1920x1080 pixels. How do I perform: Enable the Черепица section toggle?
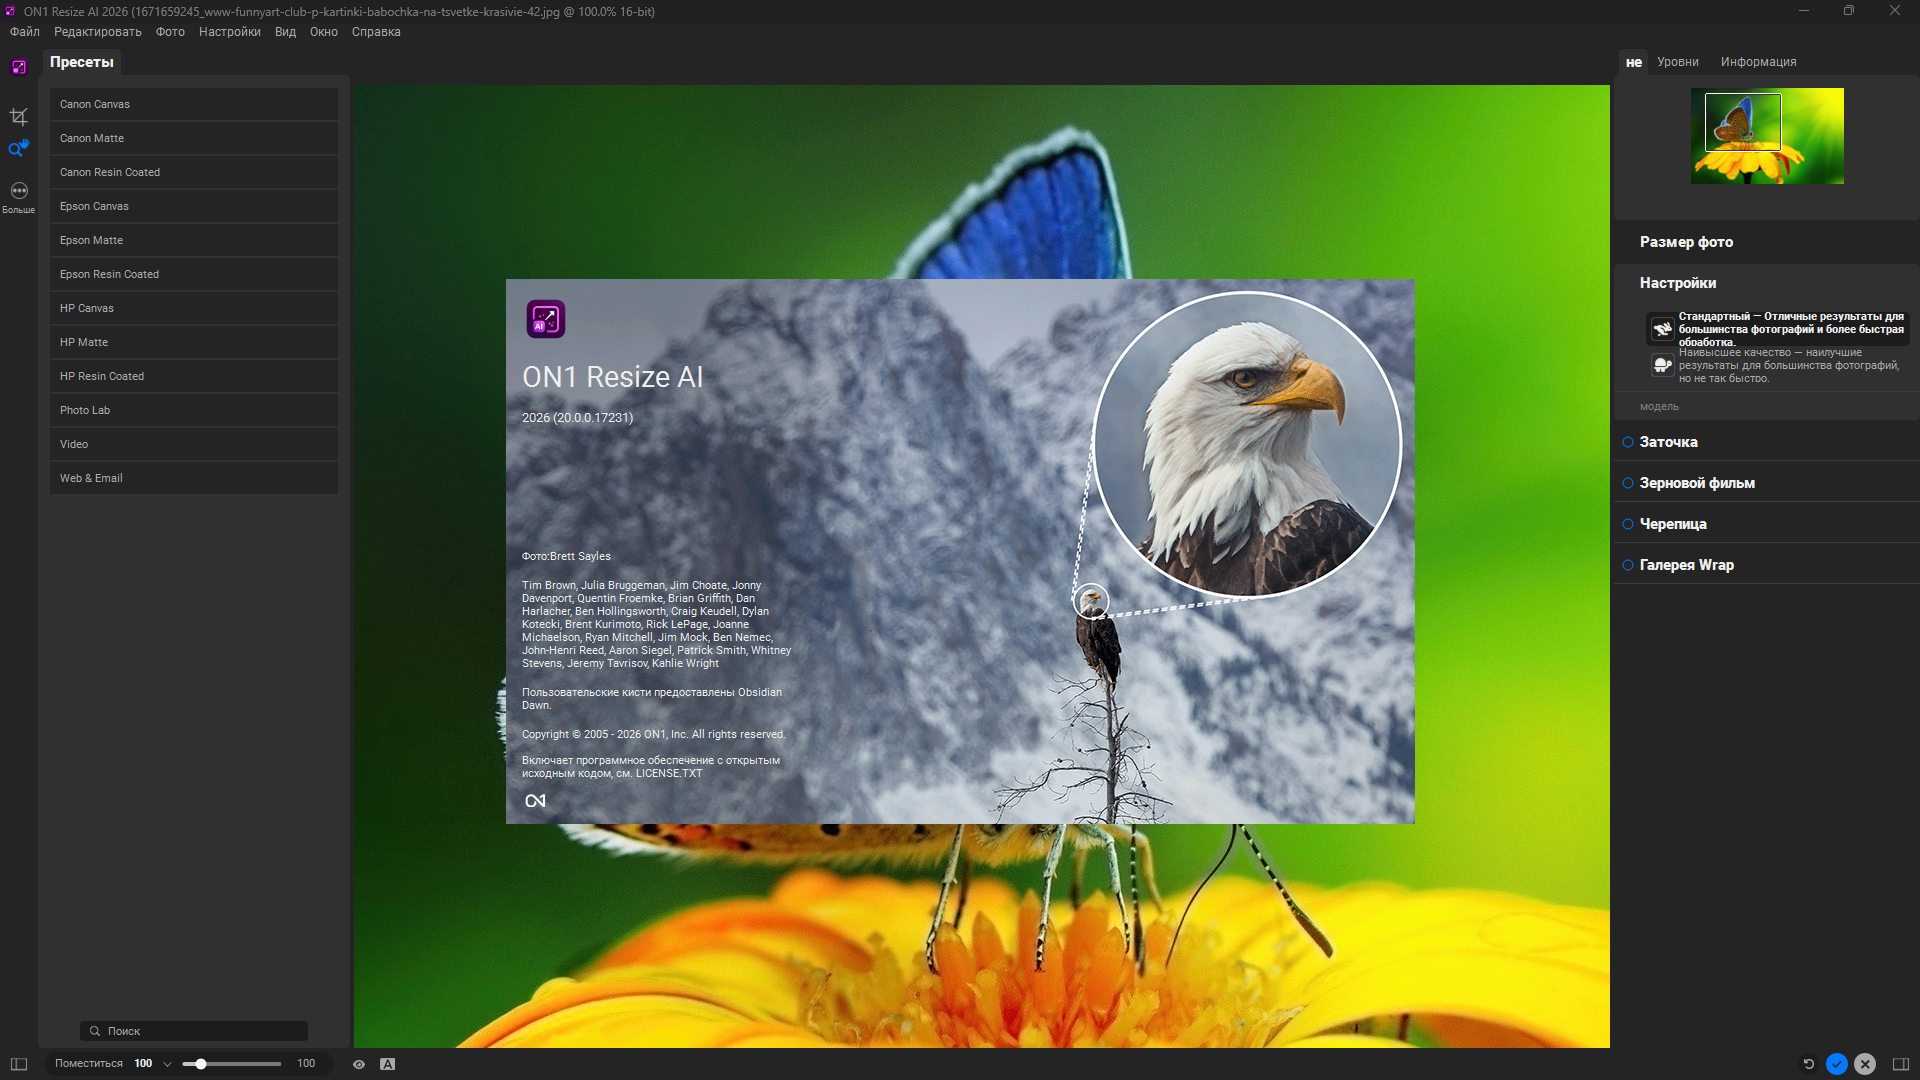point(1628,524)
